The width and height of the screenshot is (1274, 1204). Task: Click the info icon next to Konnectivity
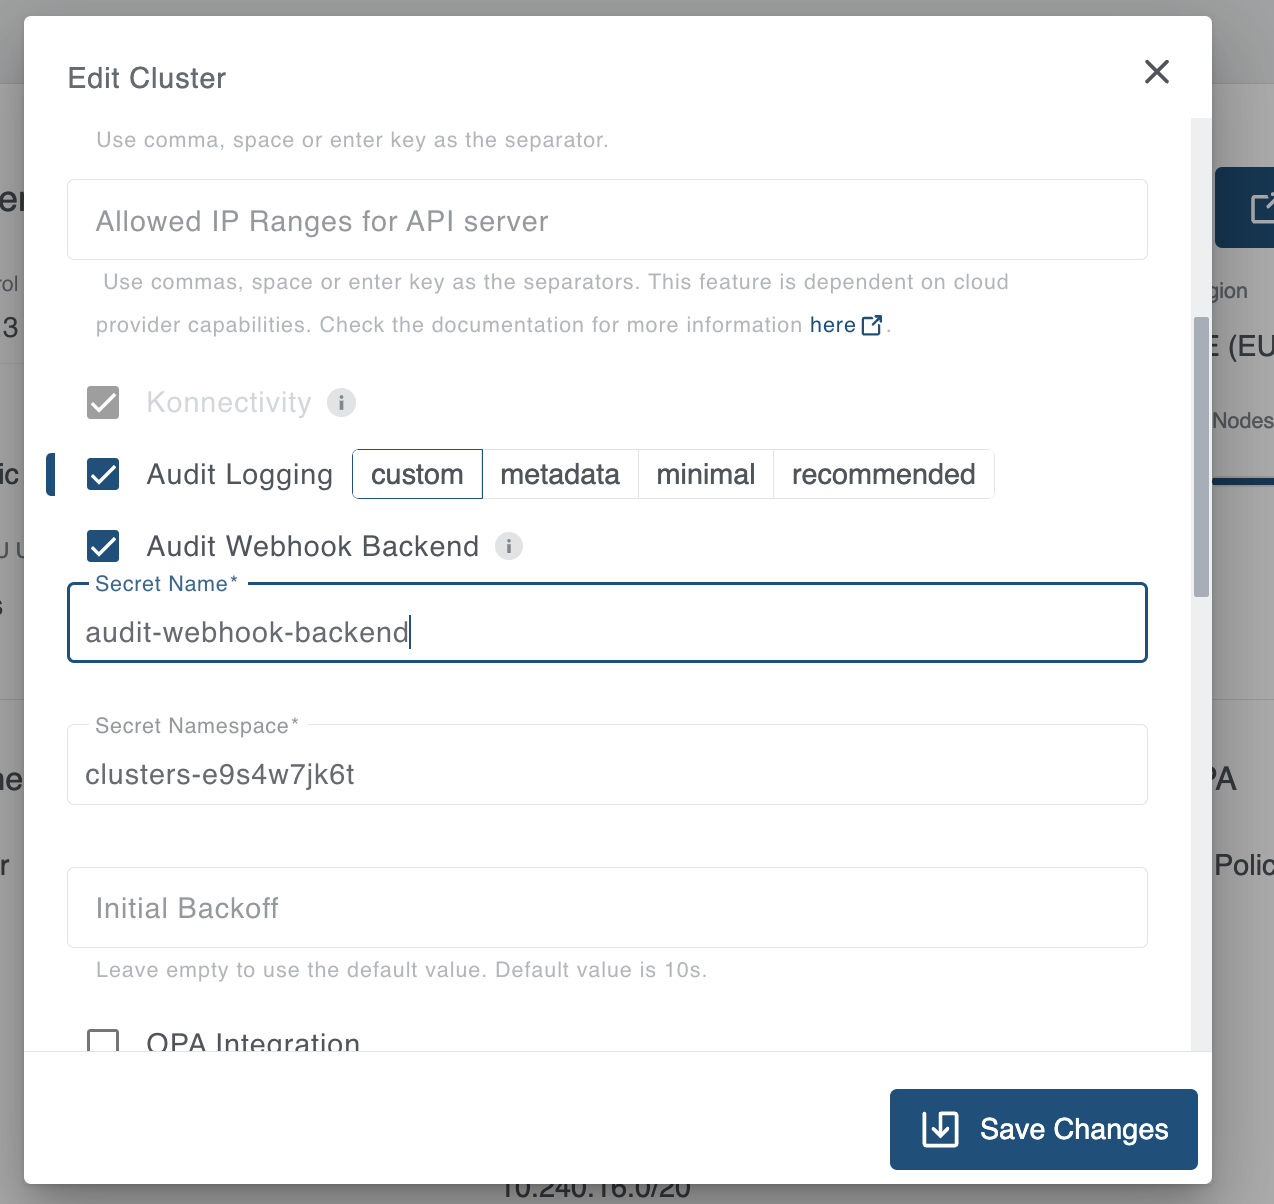[341, 402]
